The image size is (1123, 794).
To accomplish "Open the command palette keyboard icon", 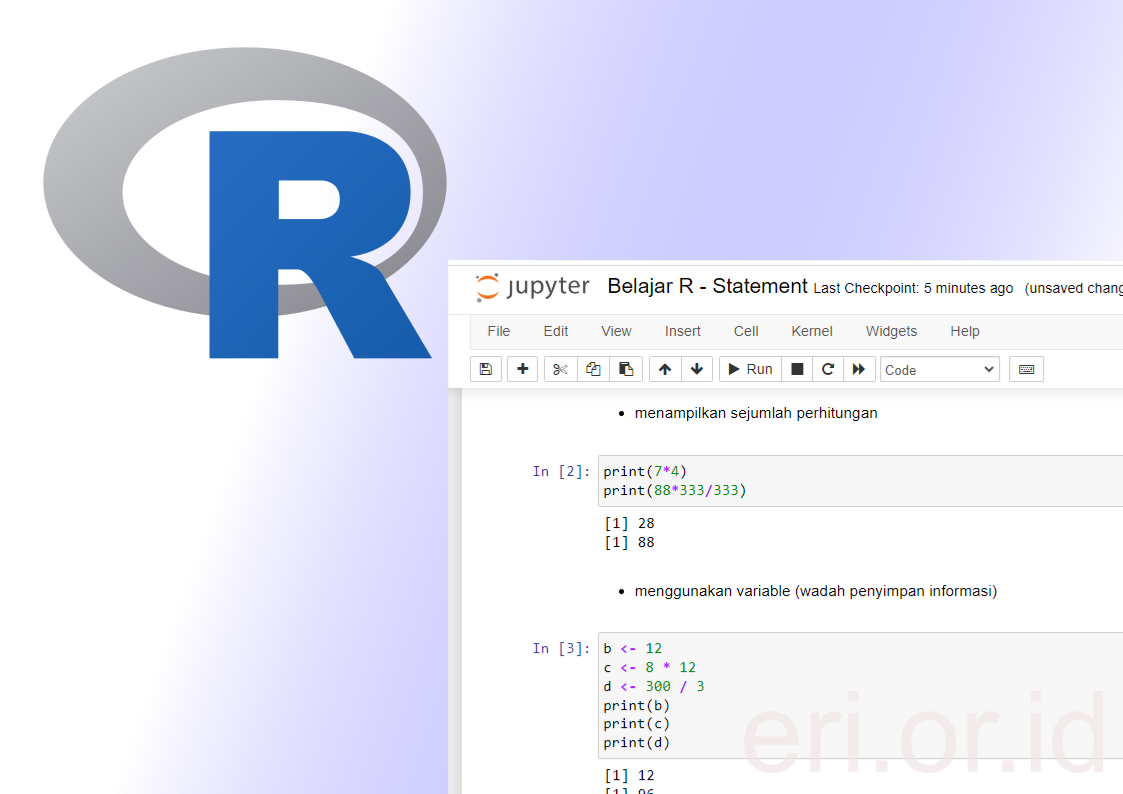I will point(1026,369).
